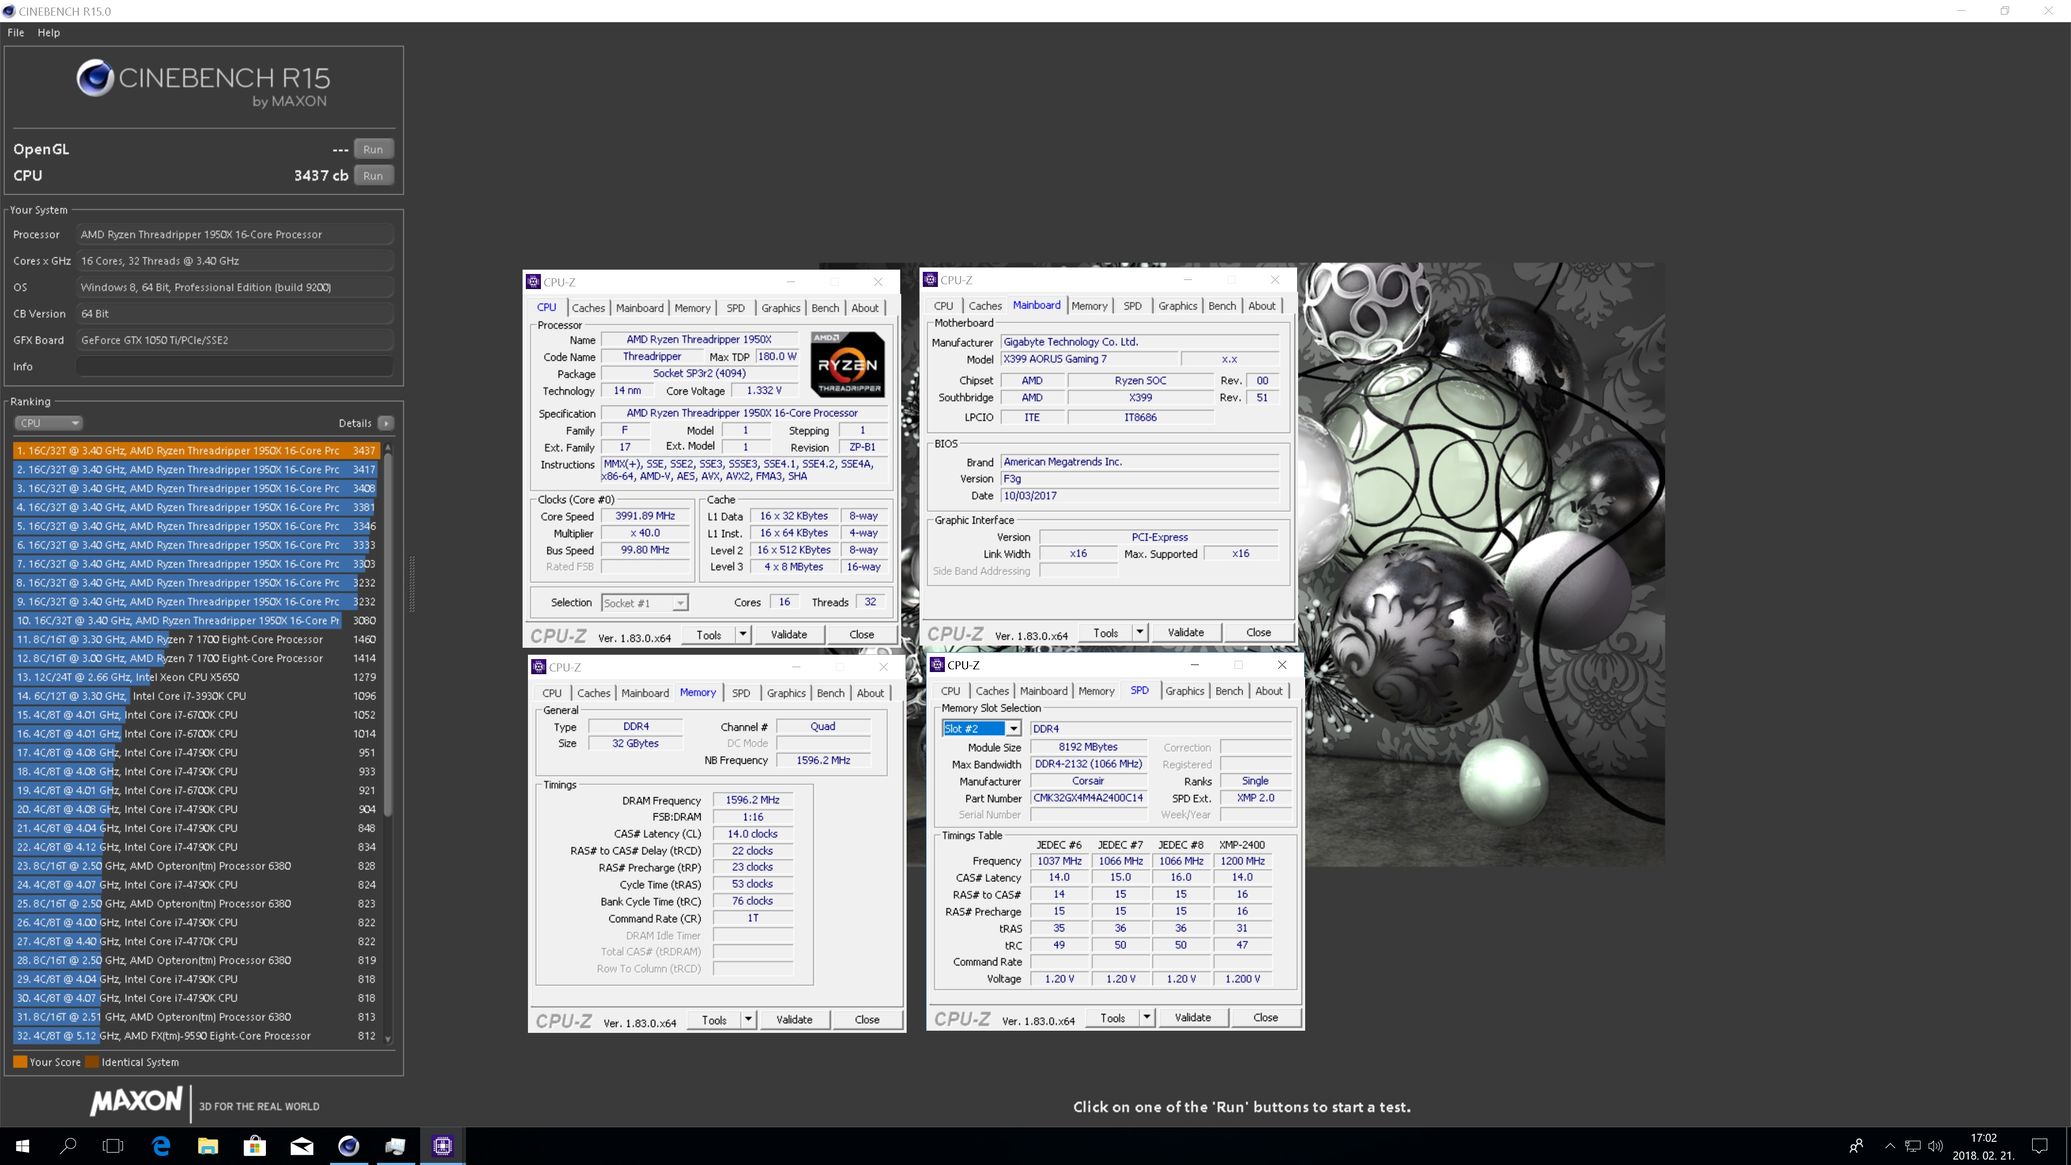Open Tools dropdown arrow in Mainboard window
This screenshot has height=1165, width=2071.
[1139, 633]
